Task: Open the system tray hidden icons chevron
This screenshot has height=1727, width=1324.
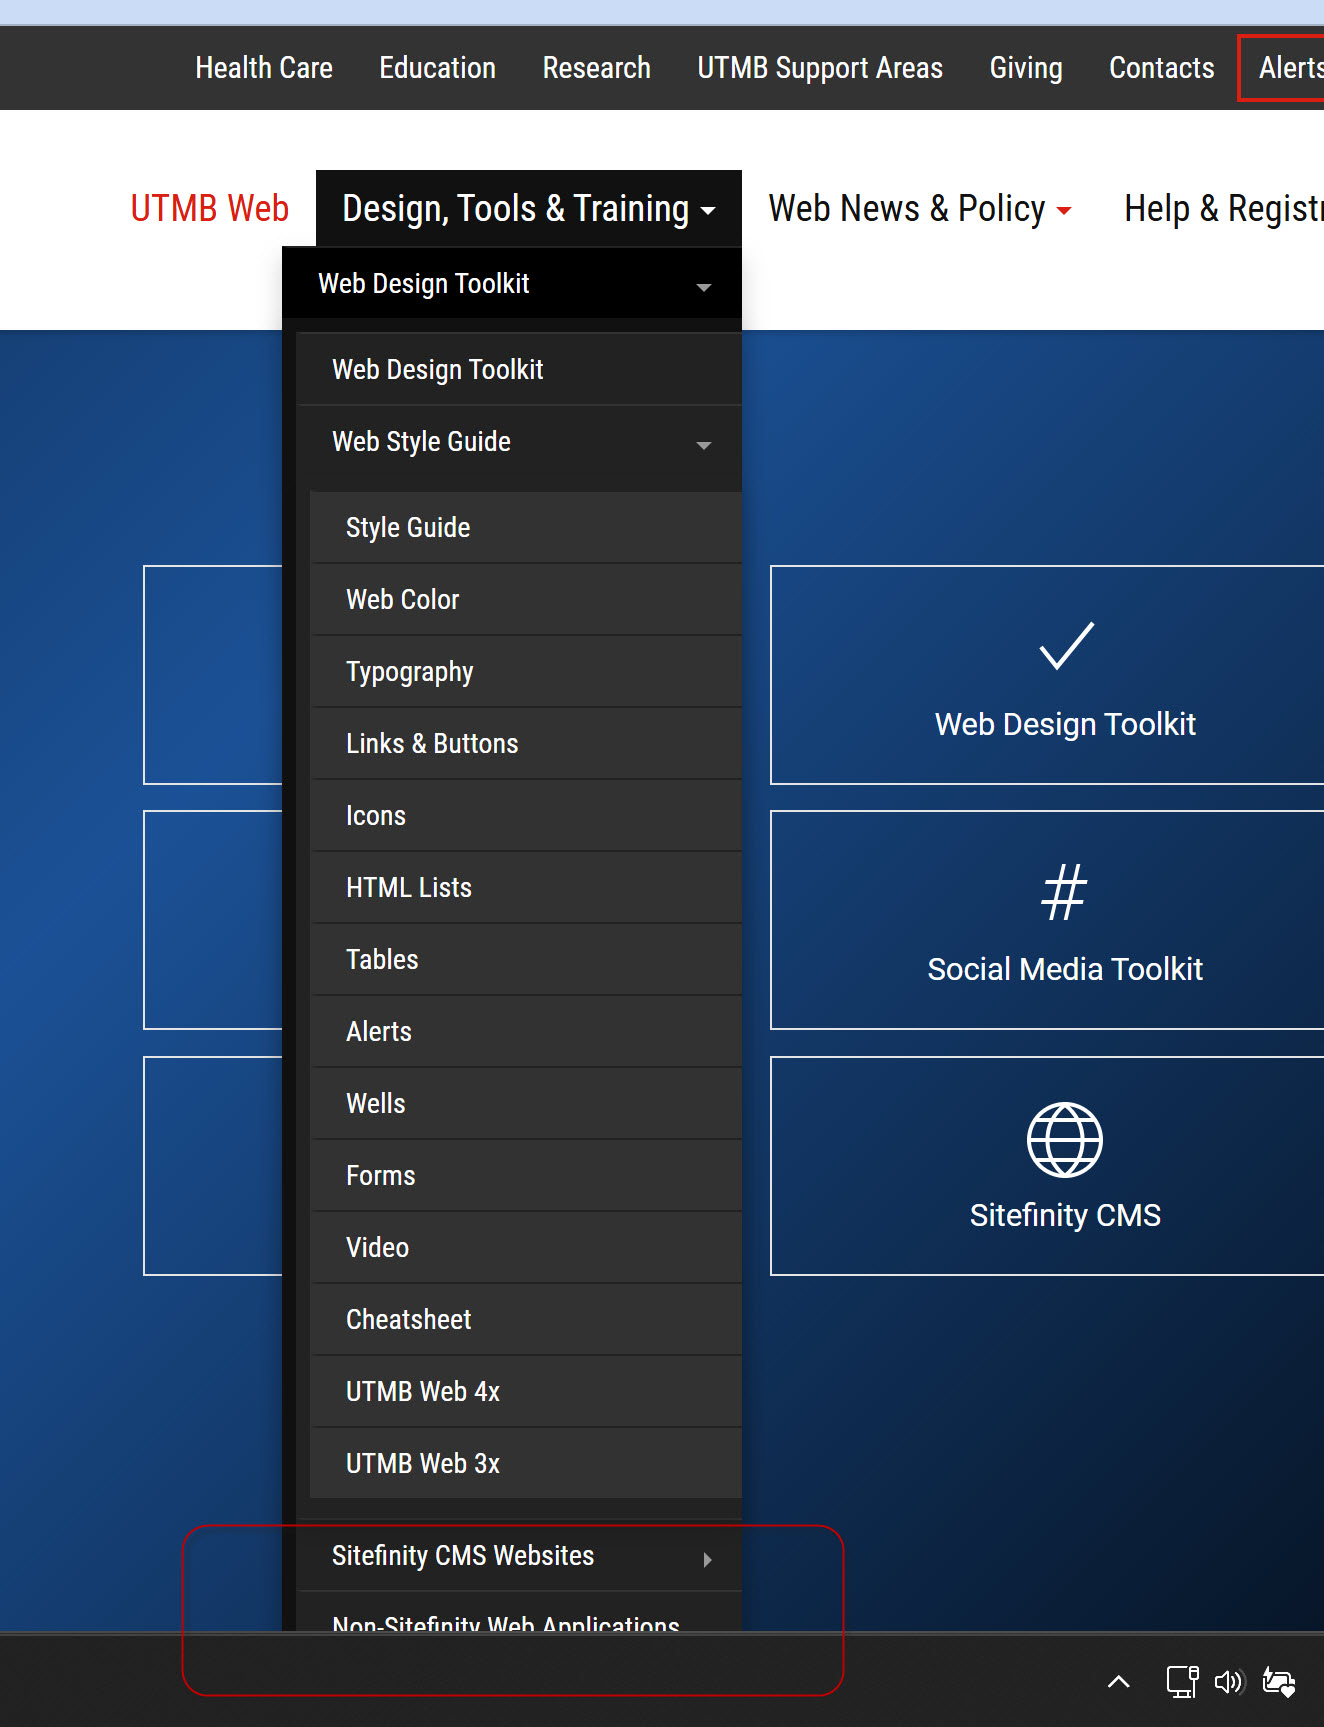Action: (1118, 1682)
